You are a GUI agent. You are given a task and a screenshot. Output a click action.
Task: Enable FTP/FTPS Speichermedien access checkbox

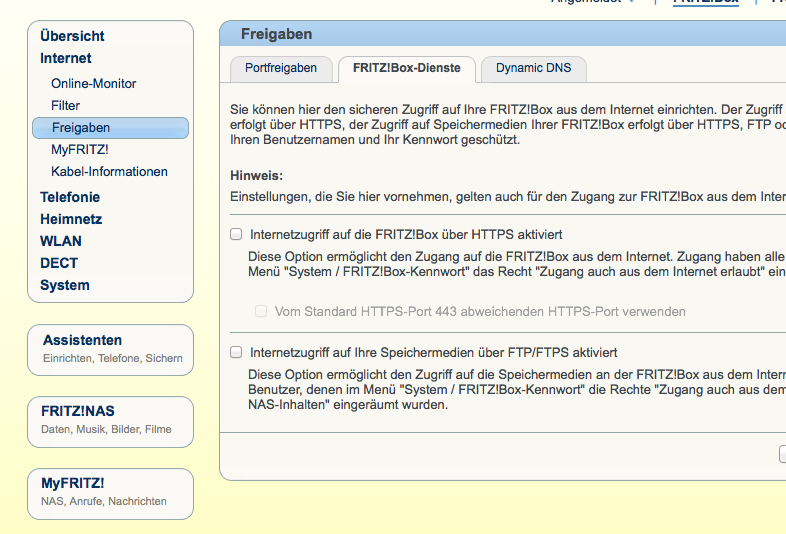(236, 352)
